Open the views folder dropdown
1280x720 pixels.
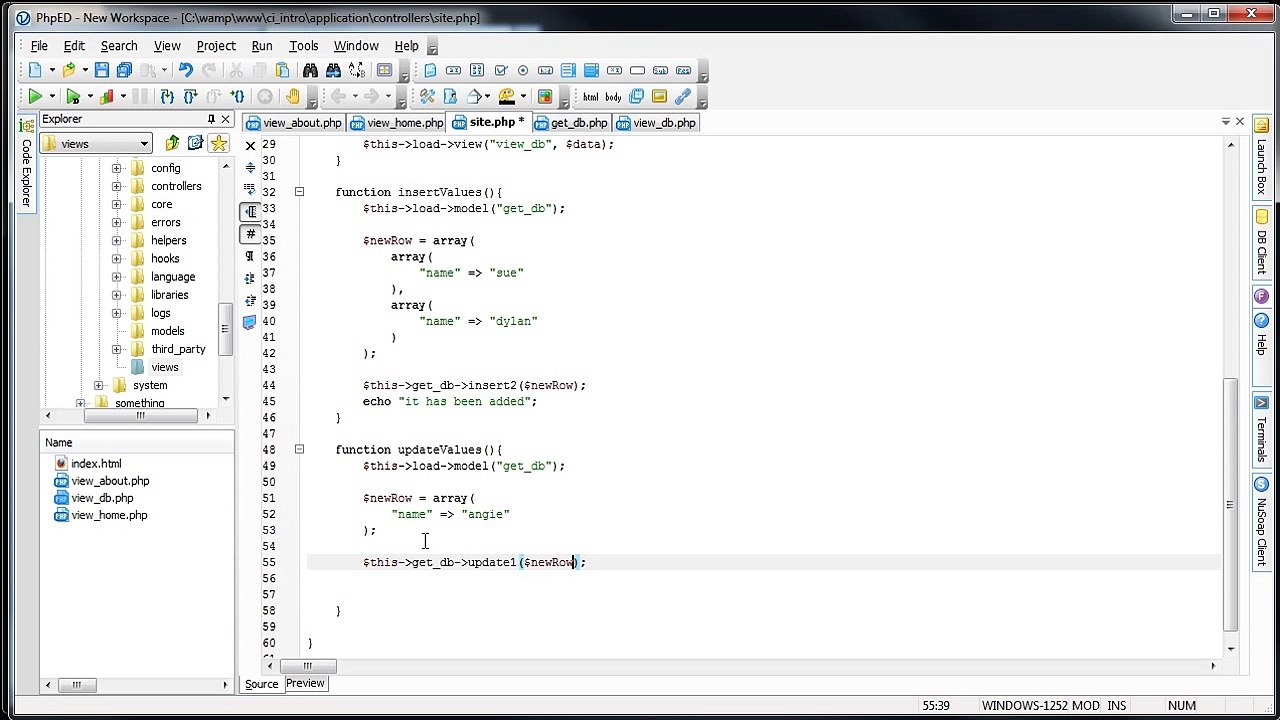point(144,144)
